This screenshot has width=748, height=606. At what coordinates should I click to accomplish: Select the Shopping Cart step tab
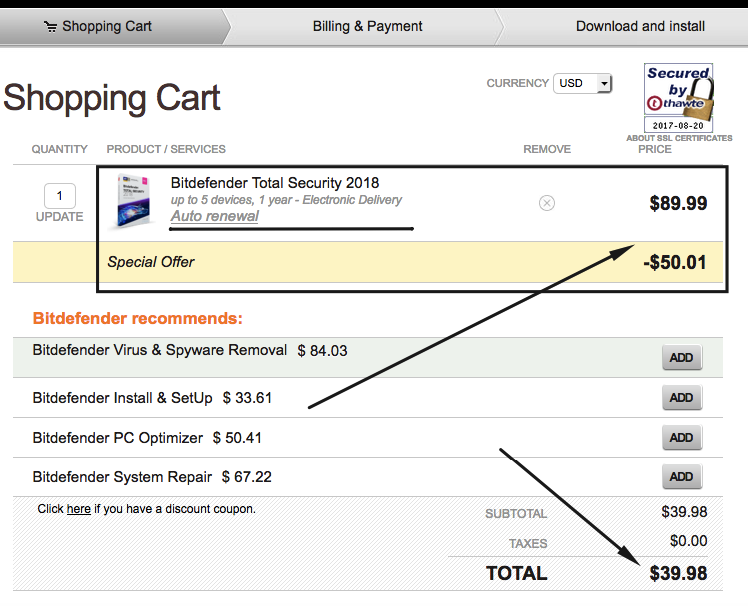pos(106,26)
